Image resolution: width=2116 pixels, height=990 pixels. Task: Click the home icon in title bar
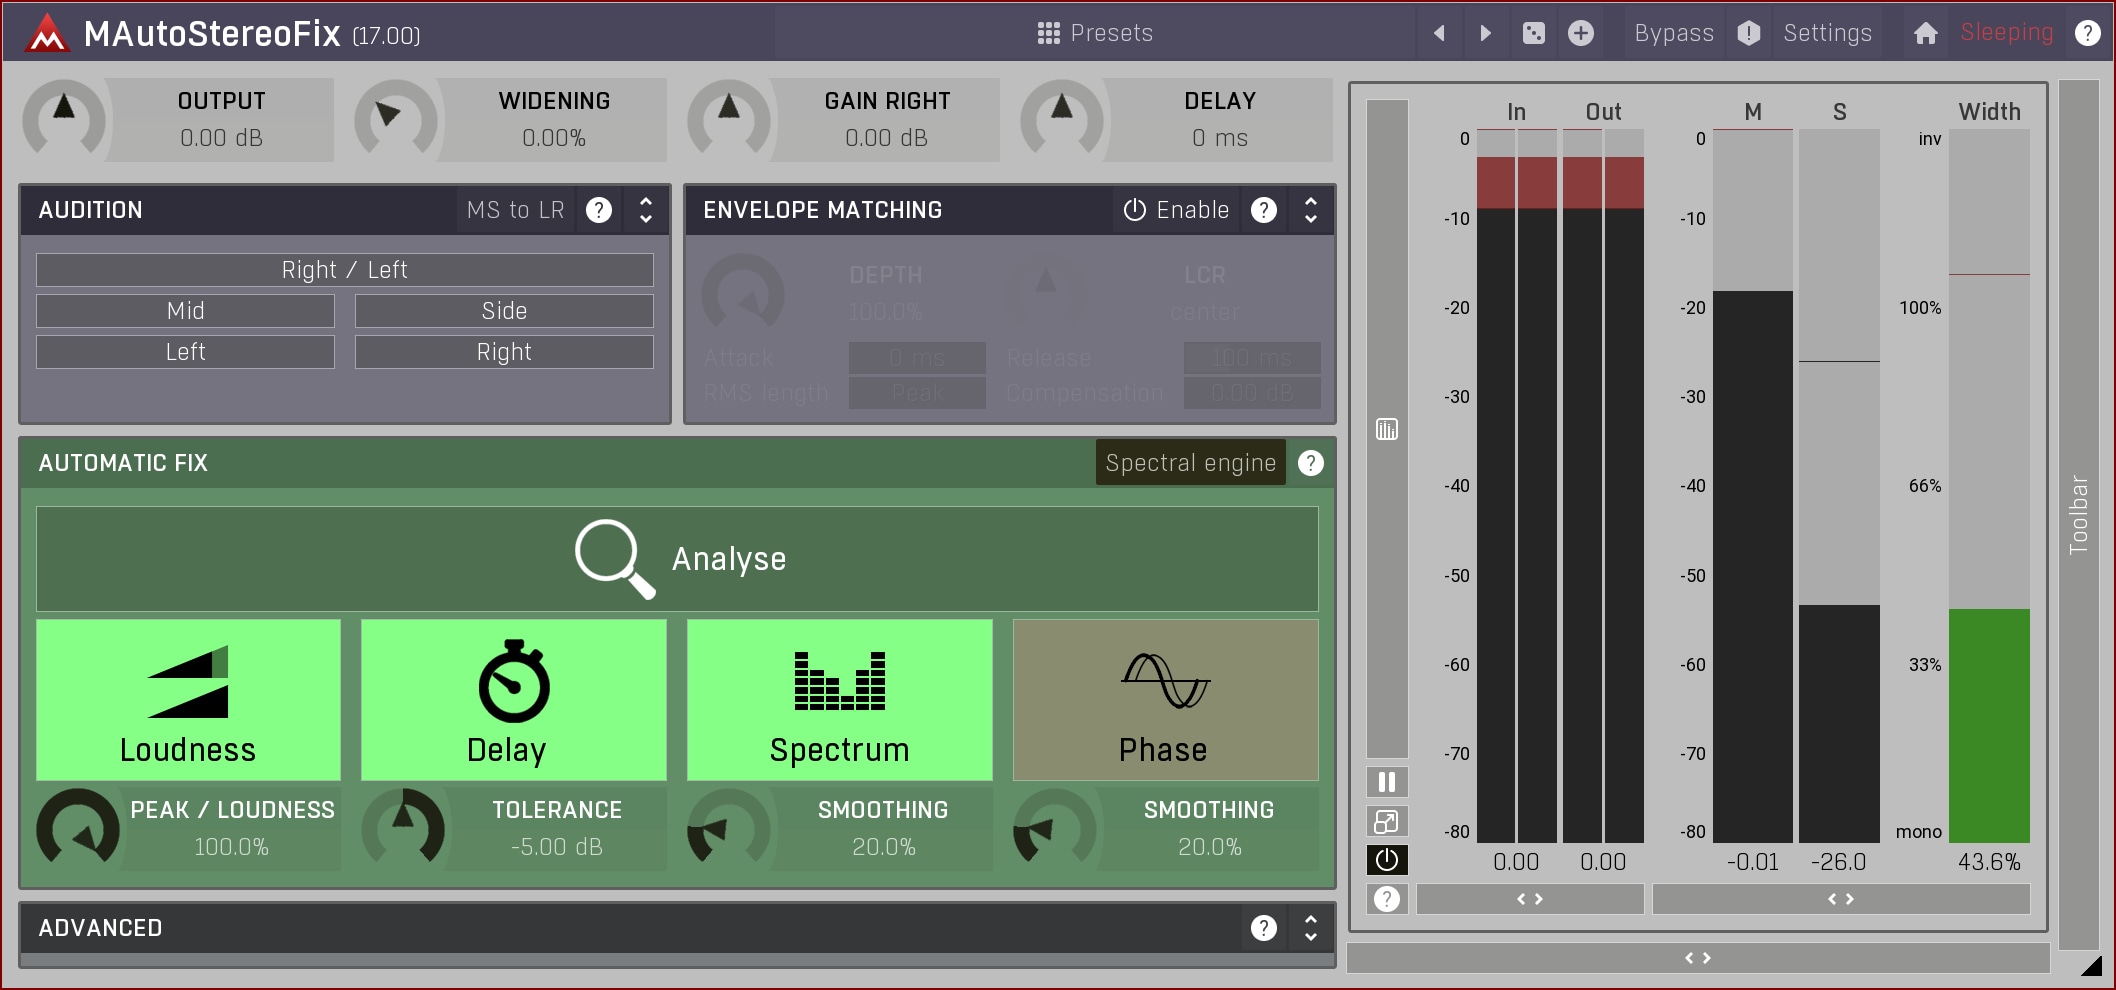pyautogui.click(x=1925, y=33)
